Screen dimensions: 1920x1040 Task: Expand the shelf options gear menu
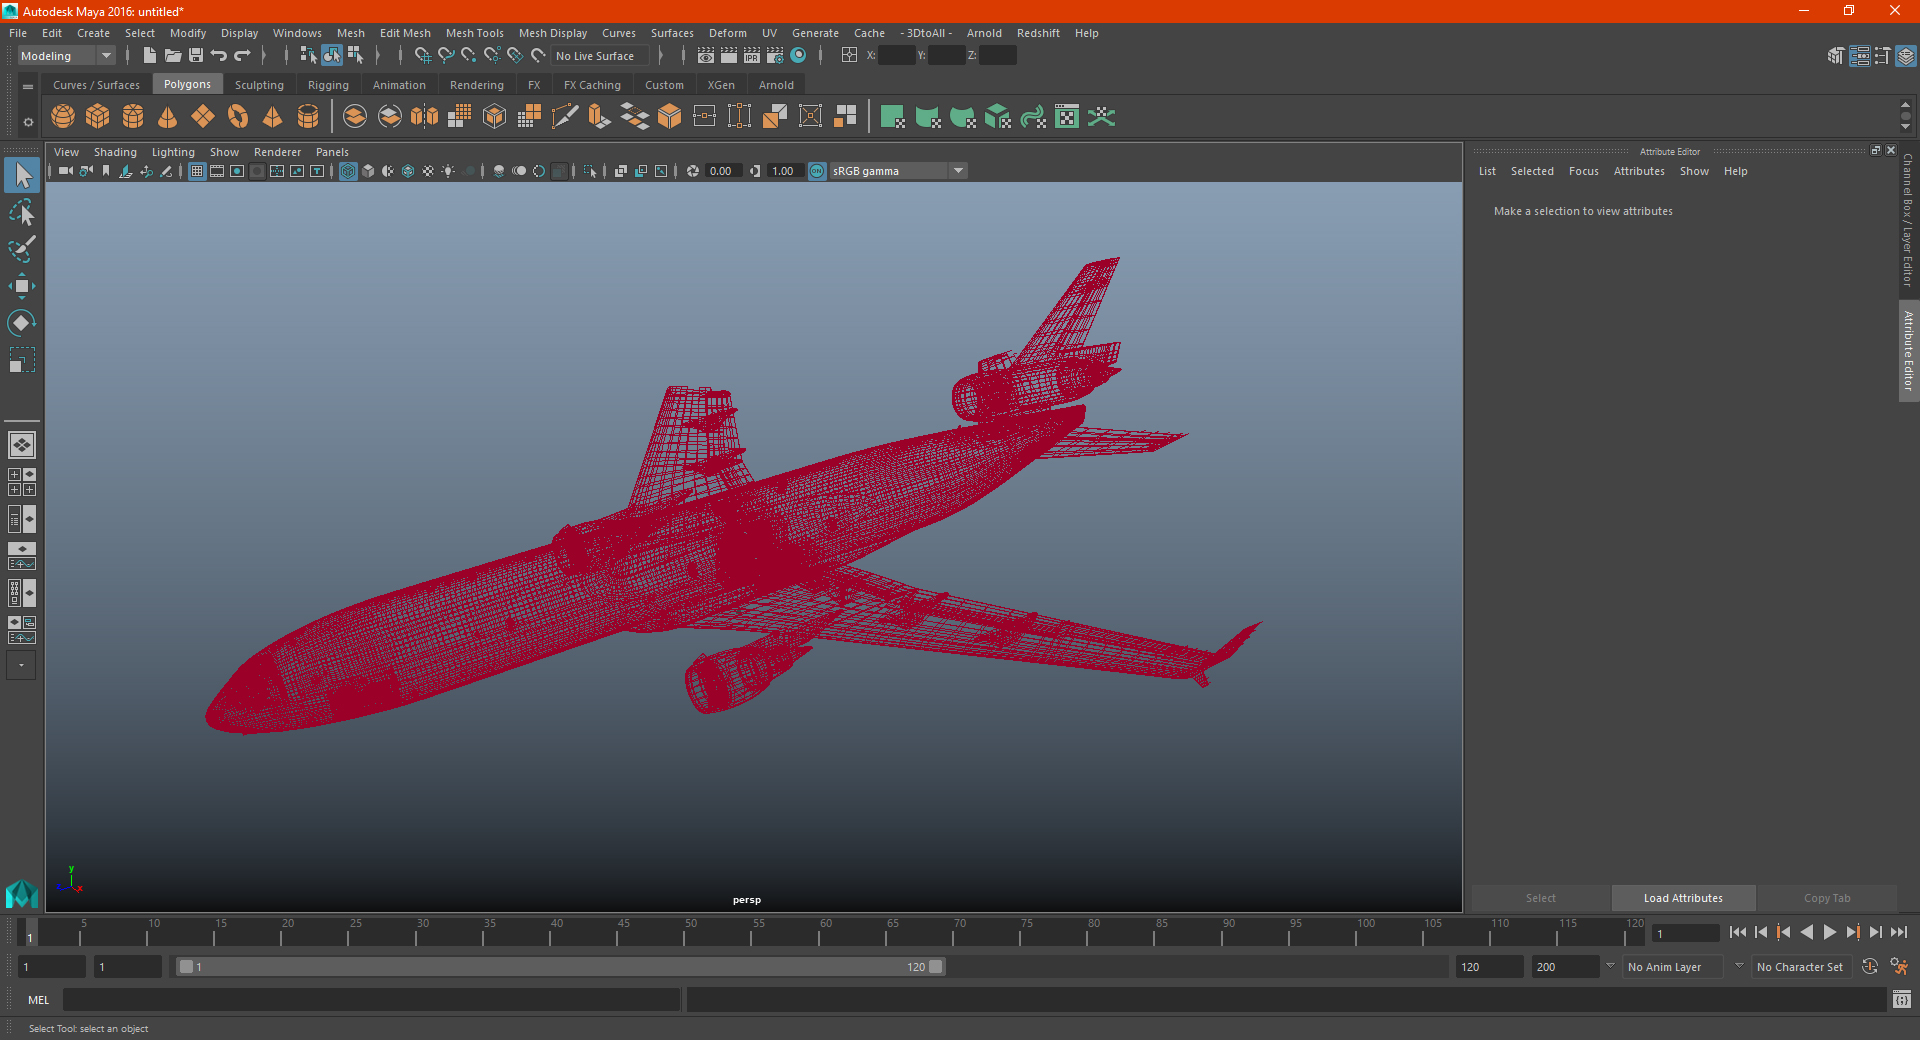tap(28, 122)
